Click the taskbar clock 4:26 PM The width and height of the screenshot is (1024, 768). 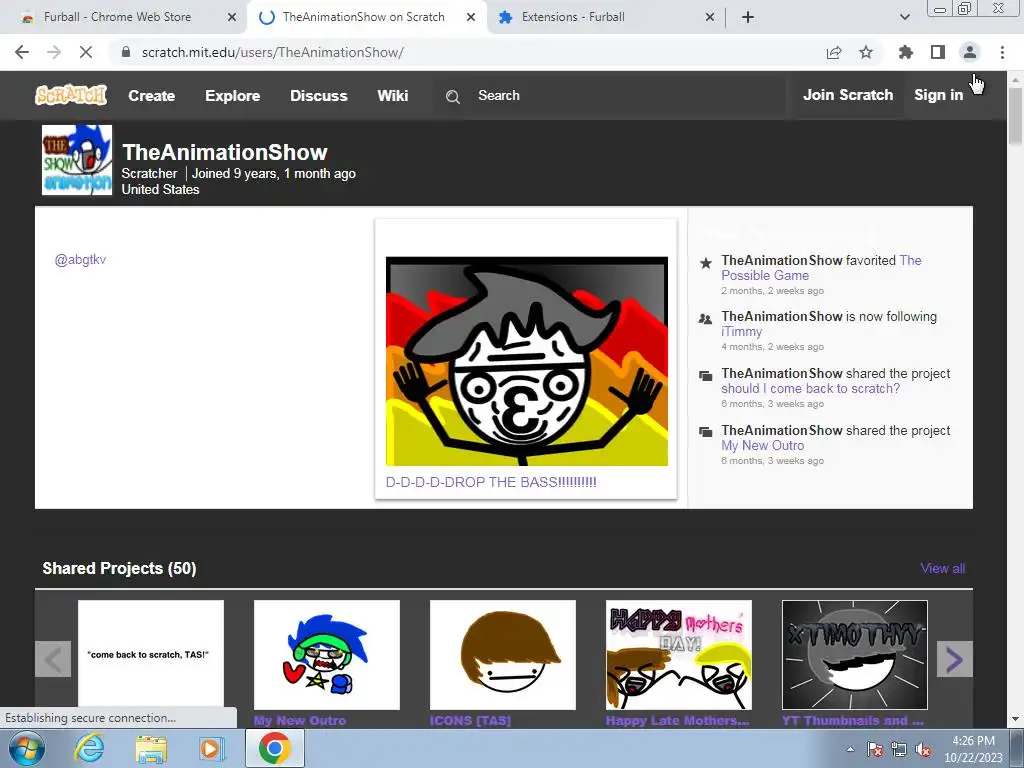tap(973, 741)
